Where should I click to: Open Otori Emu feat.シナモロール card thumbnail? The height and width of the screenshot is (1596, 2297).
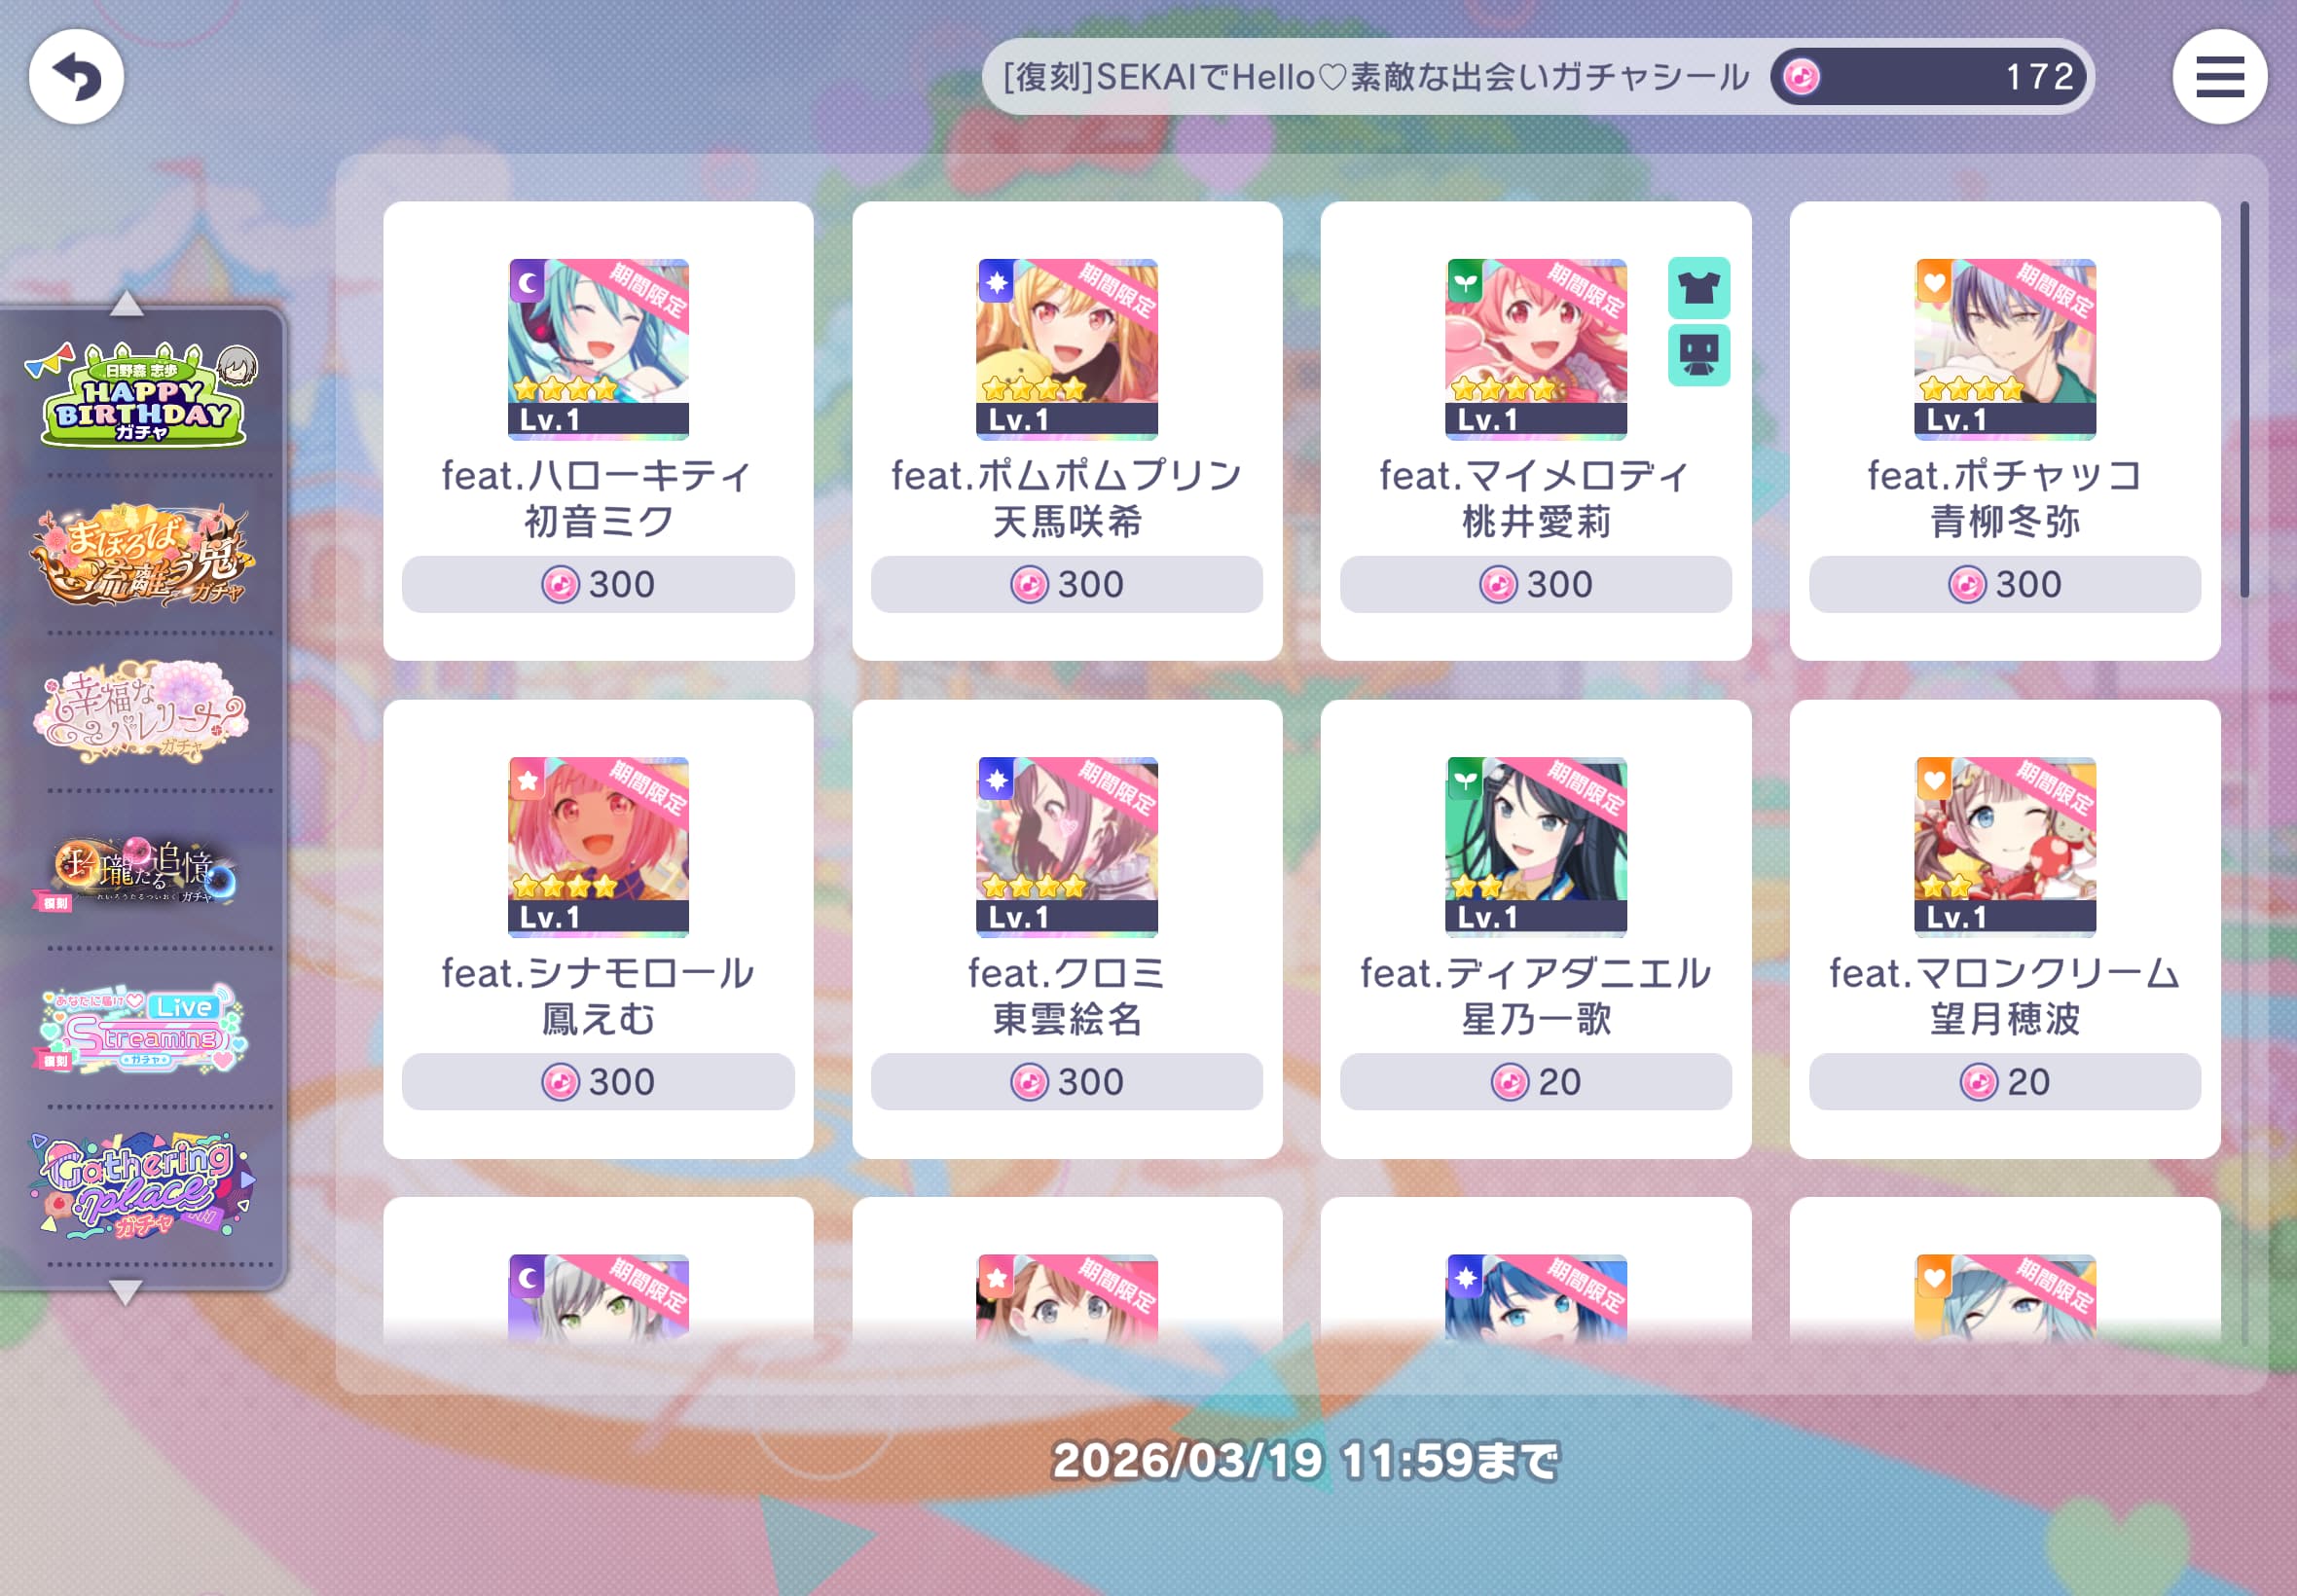coord(598,847)
